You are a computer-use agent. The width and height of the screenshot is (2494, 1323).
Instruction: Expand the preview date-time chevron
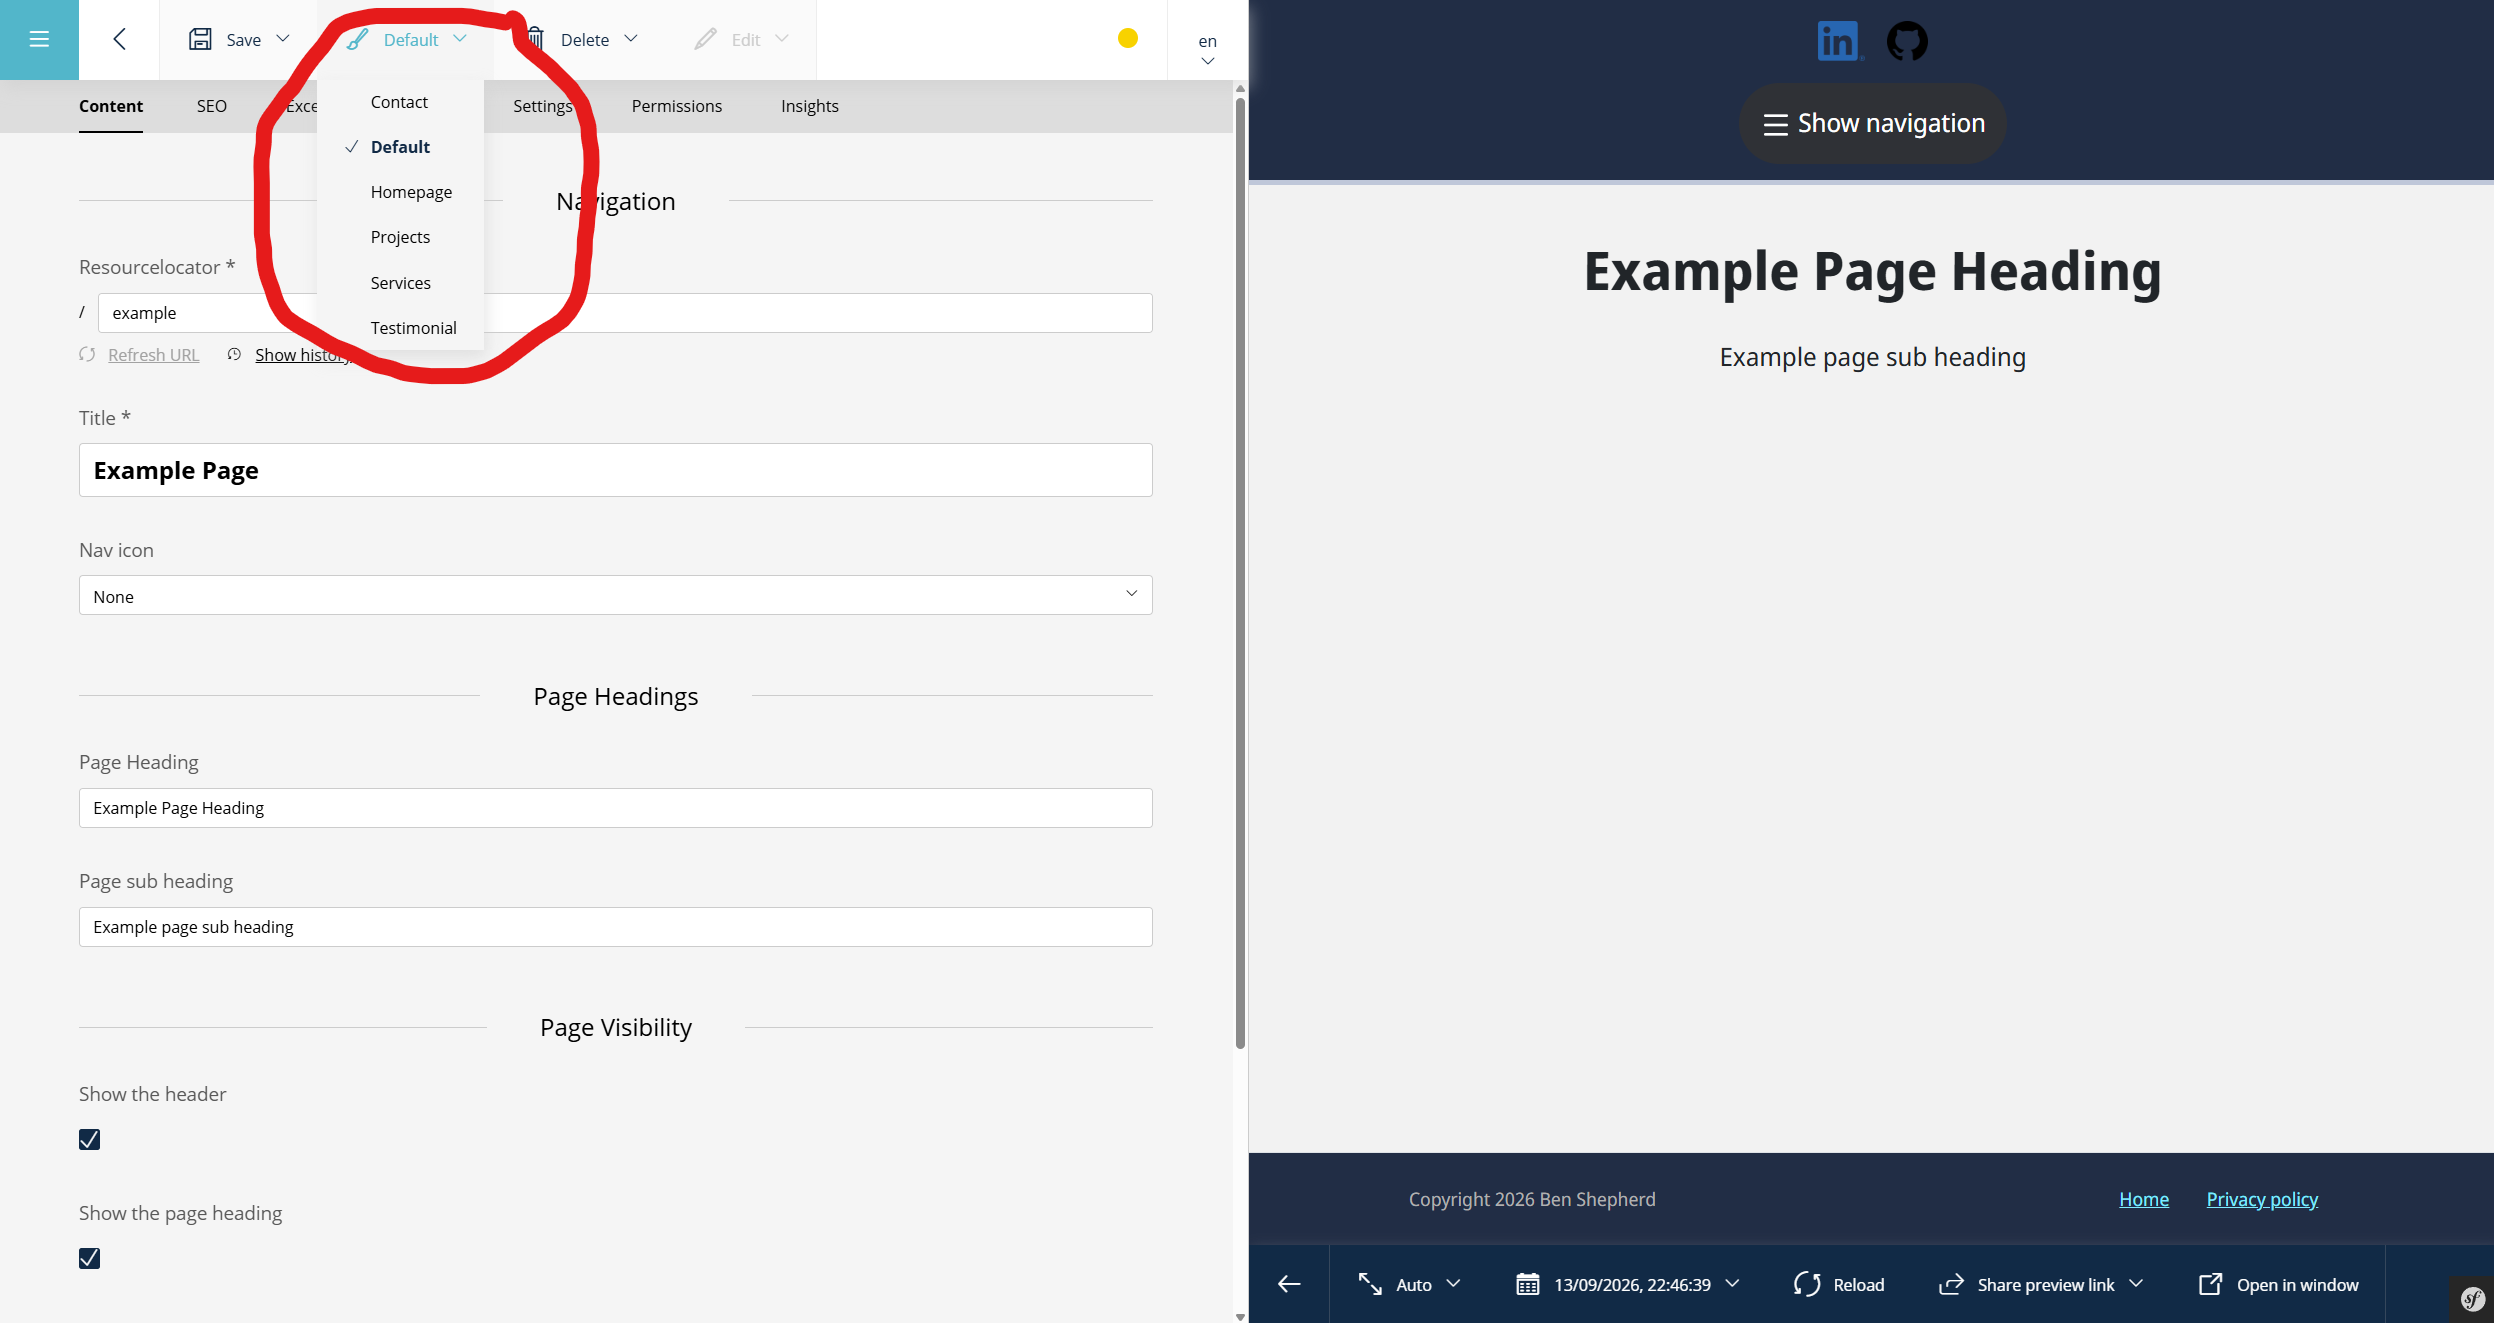point(1733,1284)
